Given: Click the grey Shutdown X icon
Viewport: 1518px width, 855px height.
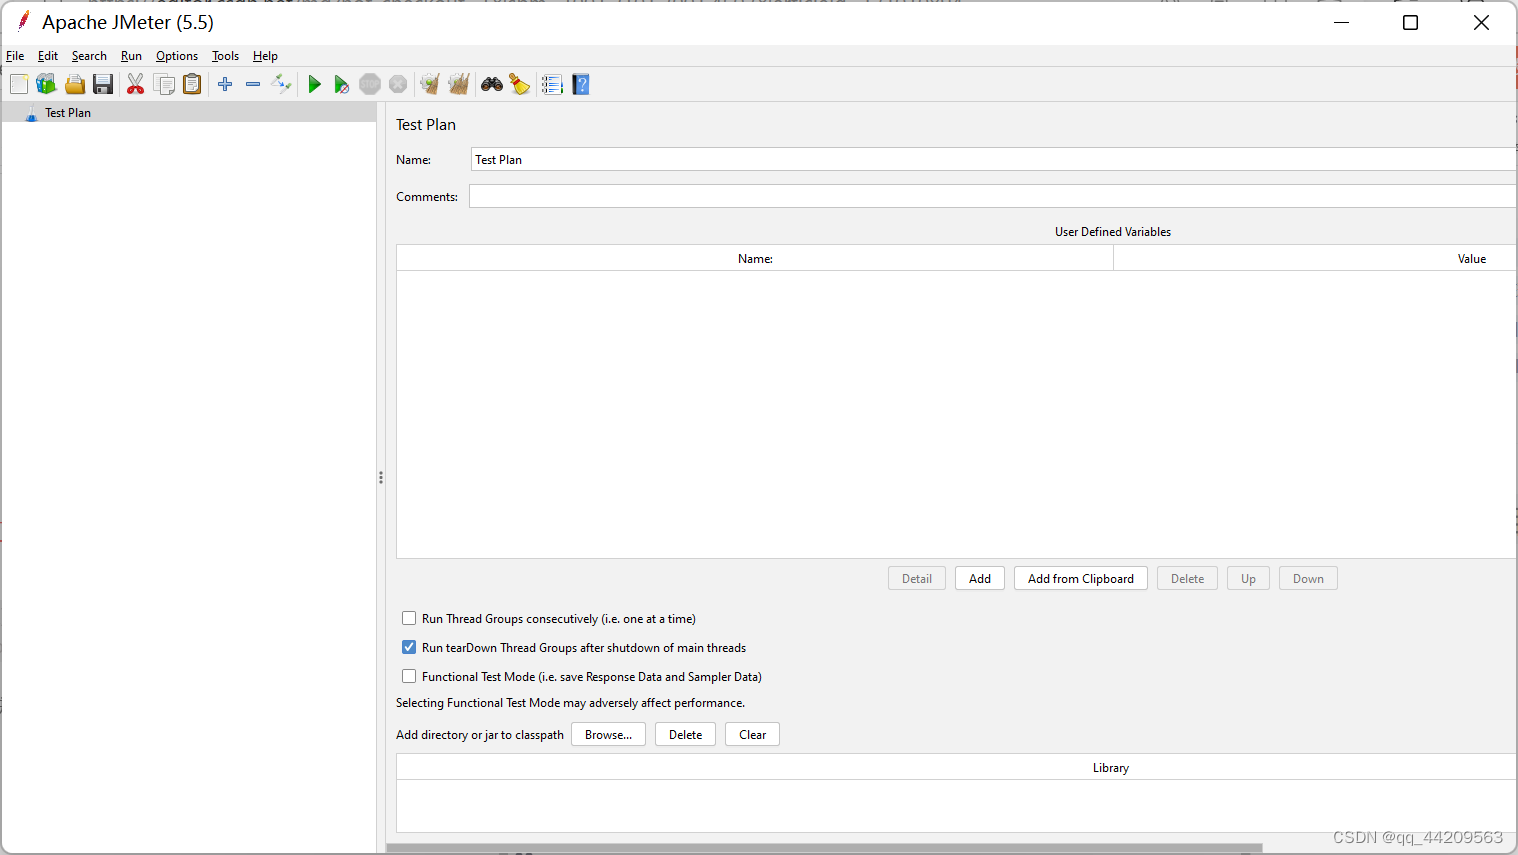Looking at the screenshot, I should tap(398, 85).
